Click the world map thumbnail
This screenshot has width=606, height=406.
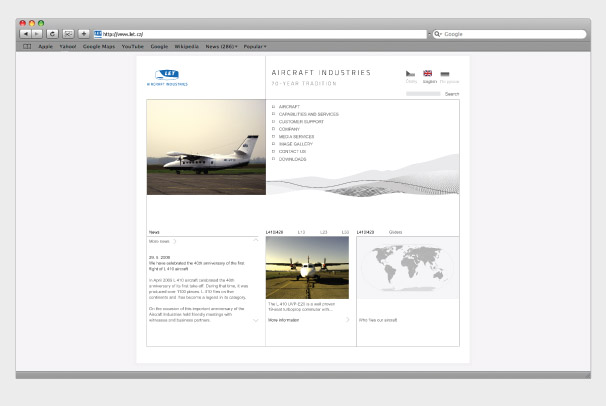tap(407, 267)
